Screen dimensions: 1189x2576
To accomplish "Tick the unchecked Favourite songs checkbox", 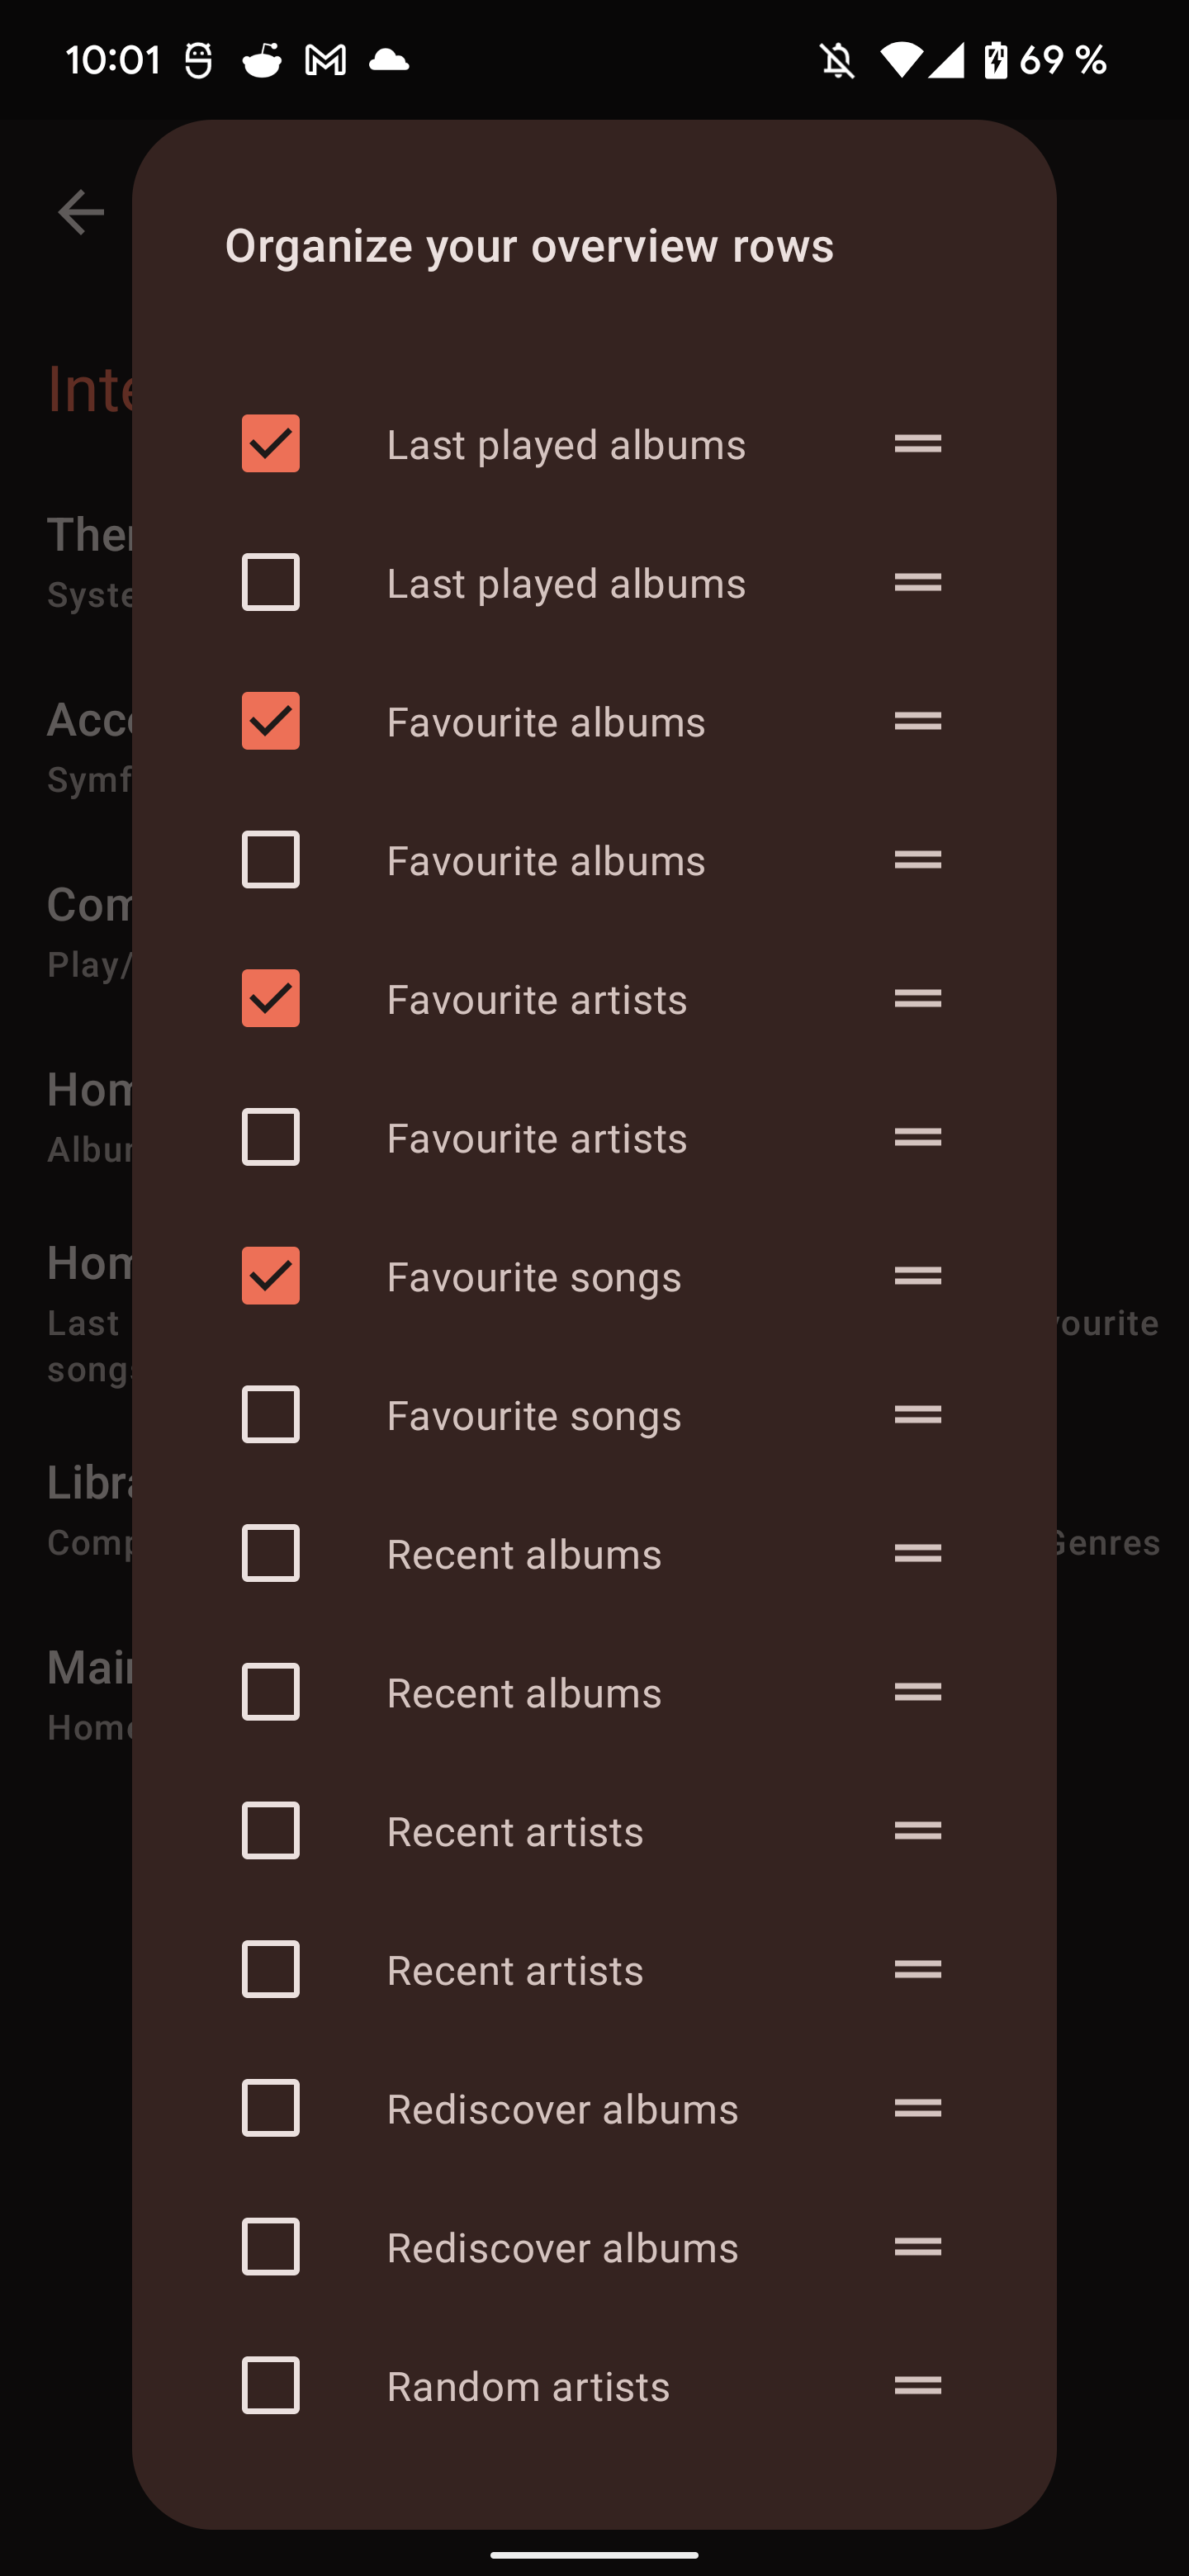I will tap(271, 1414).
